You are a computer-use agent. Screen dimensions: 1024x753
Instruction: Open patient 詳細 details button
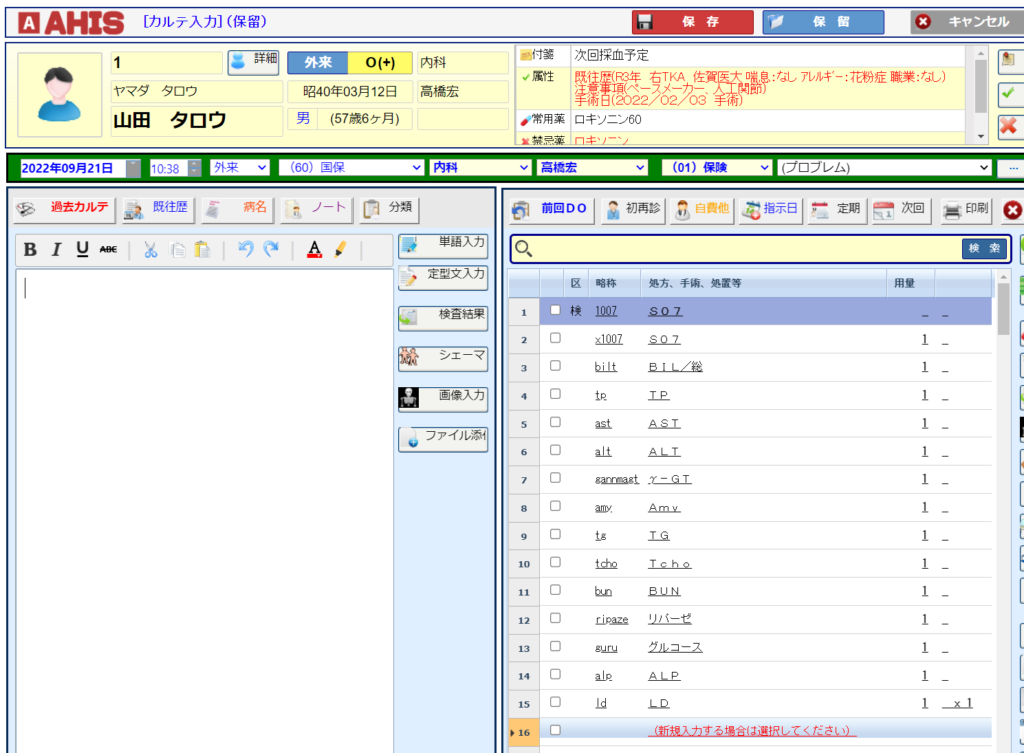tap(253, 63)
